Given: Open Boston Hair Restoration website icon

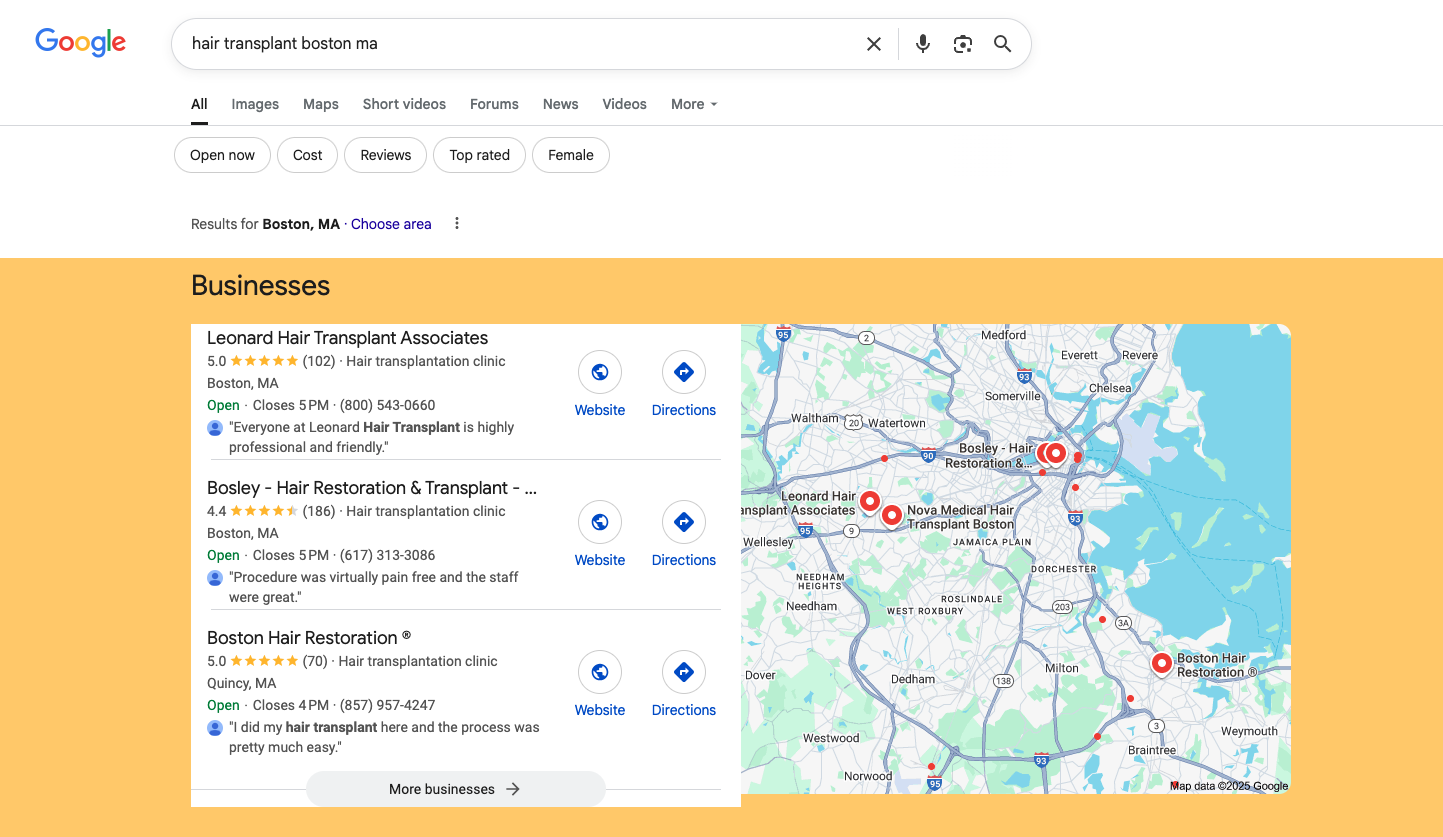Looking at the screenshot, I should (x=600, y=672).
